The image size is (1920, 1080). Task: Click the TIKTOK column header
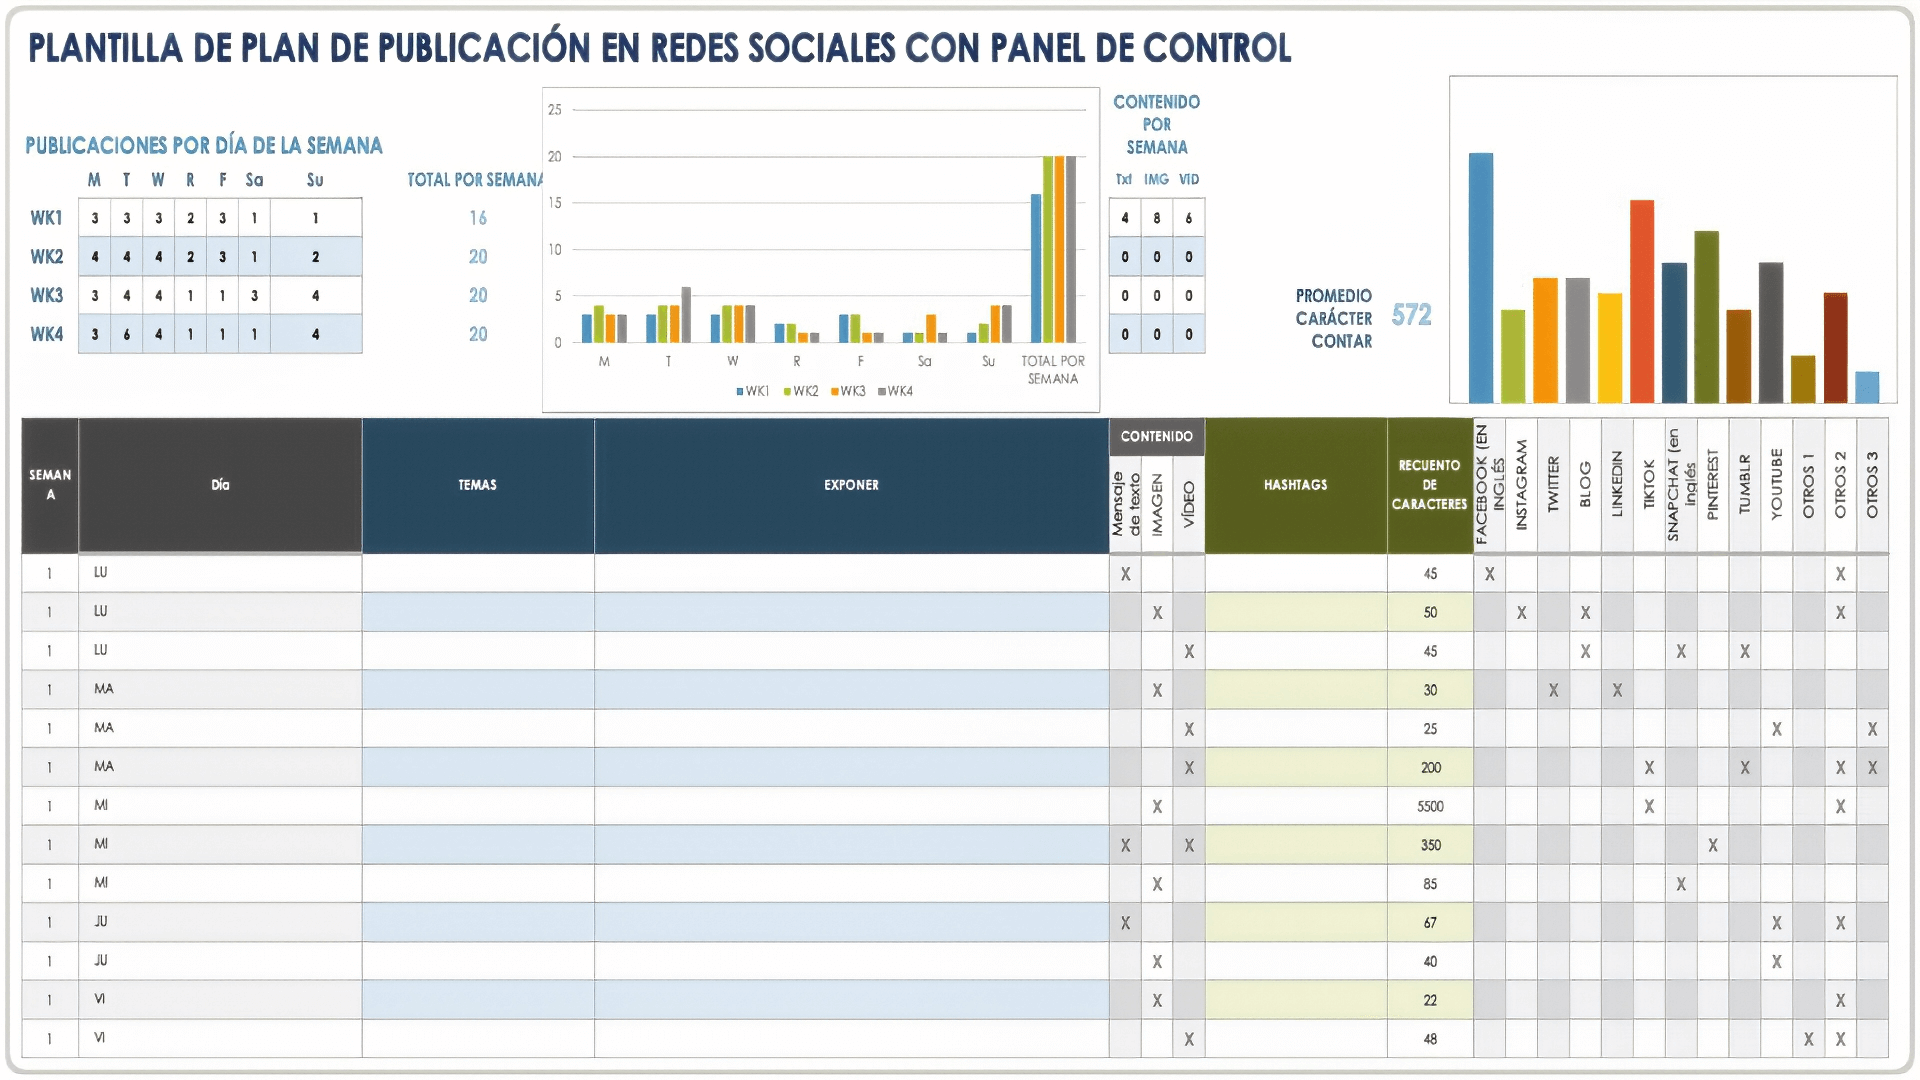[1649, 485]
